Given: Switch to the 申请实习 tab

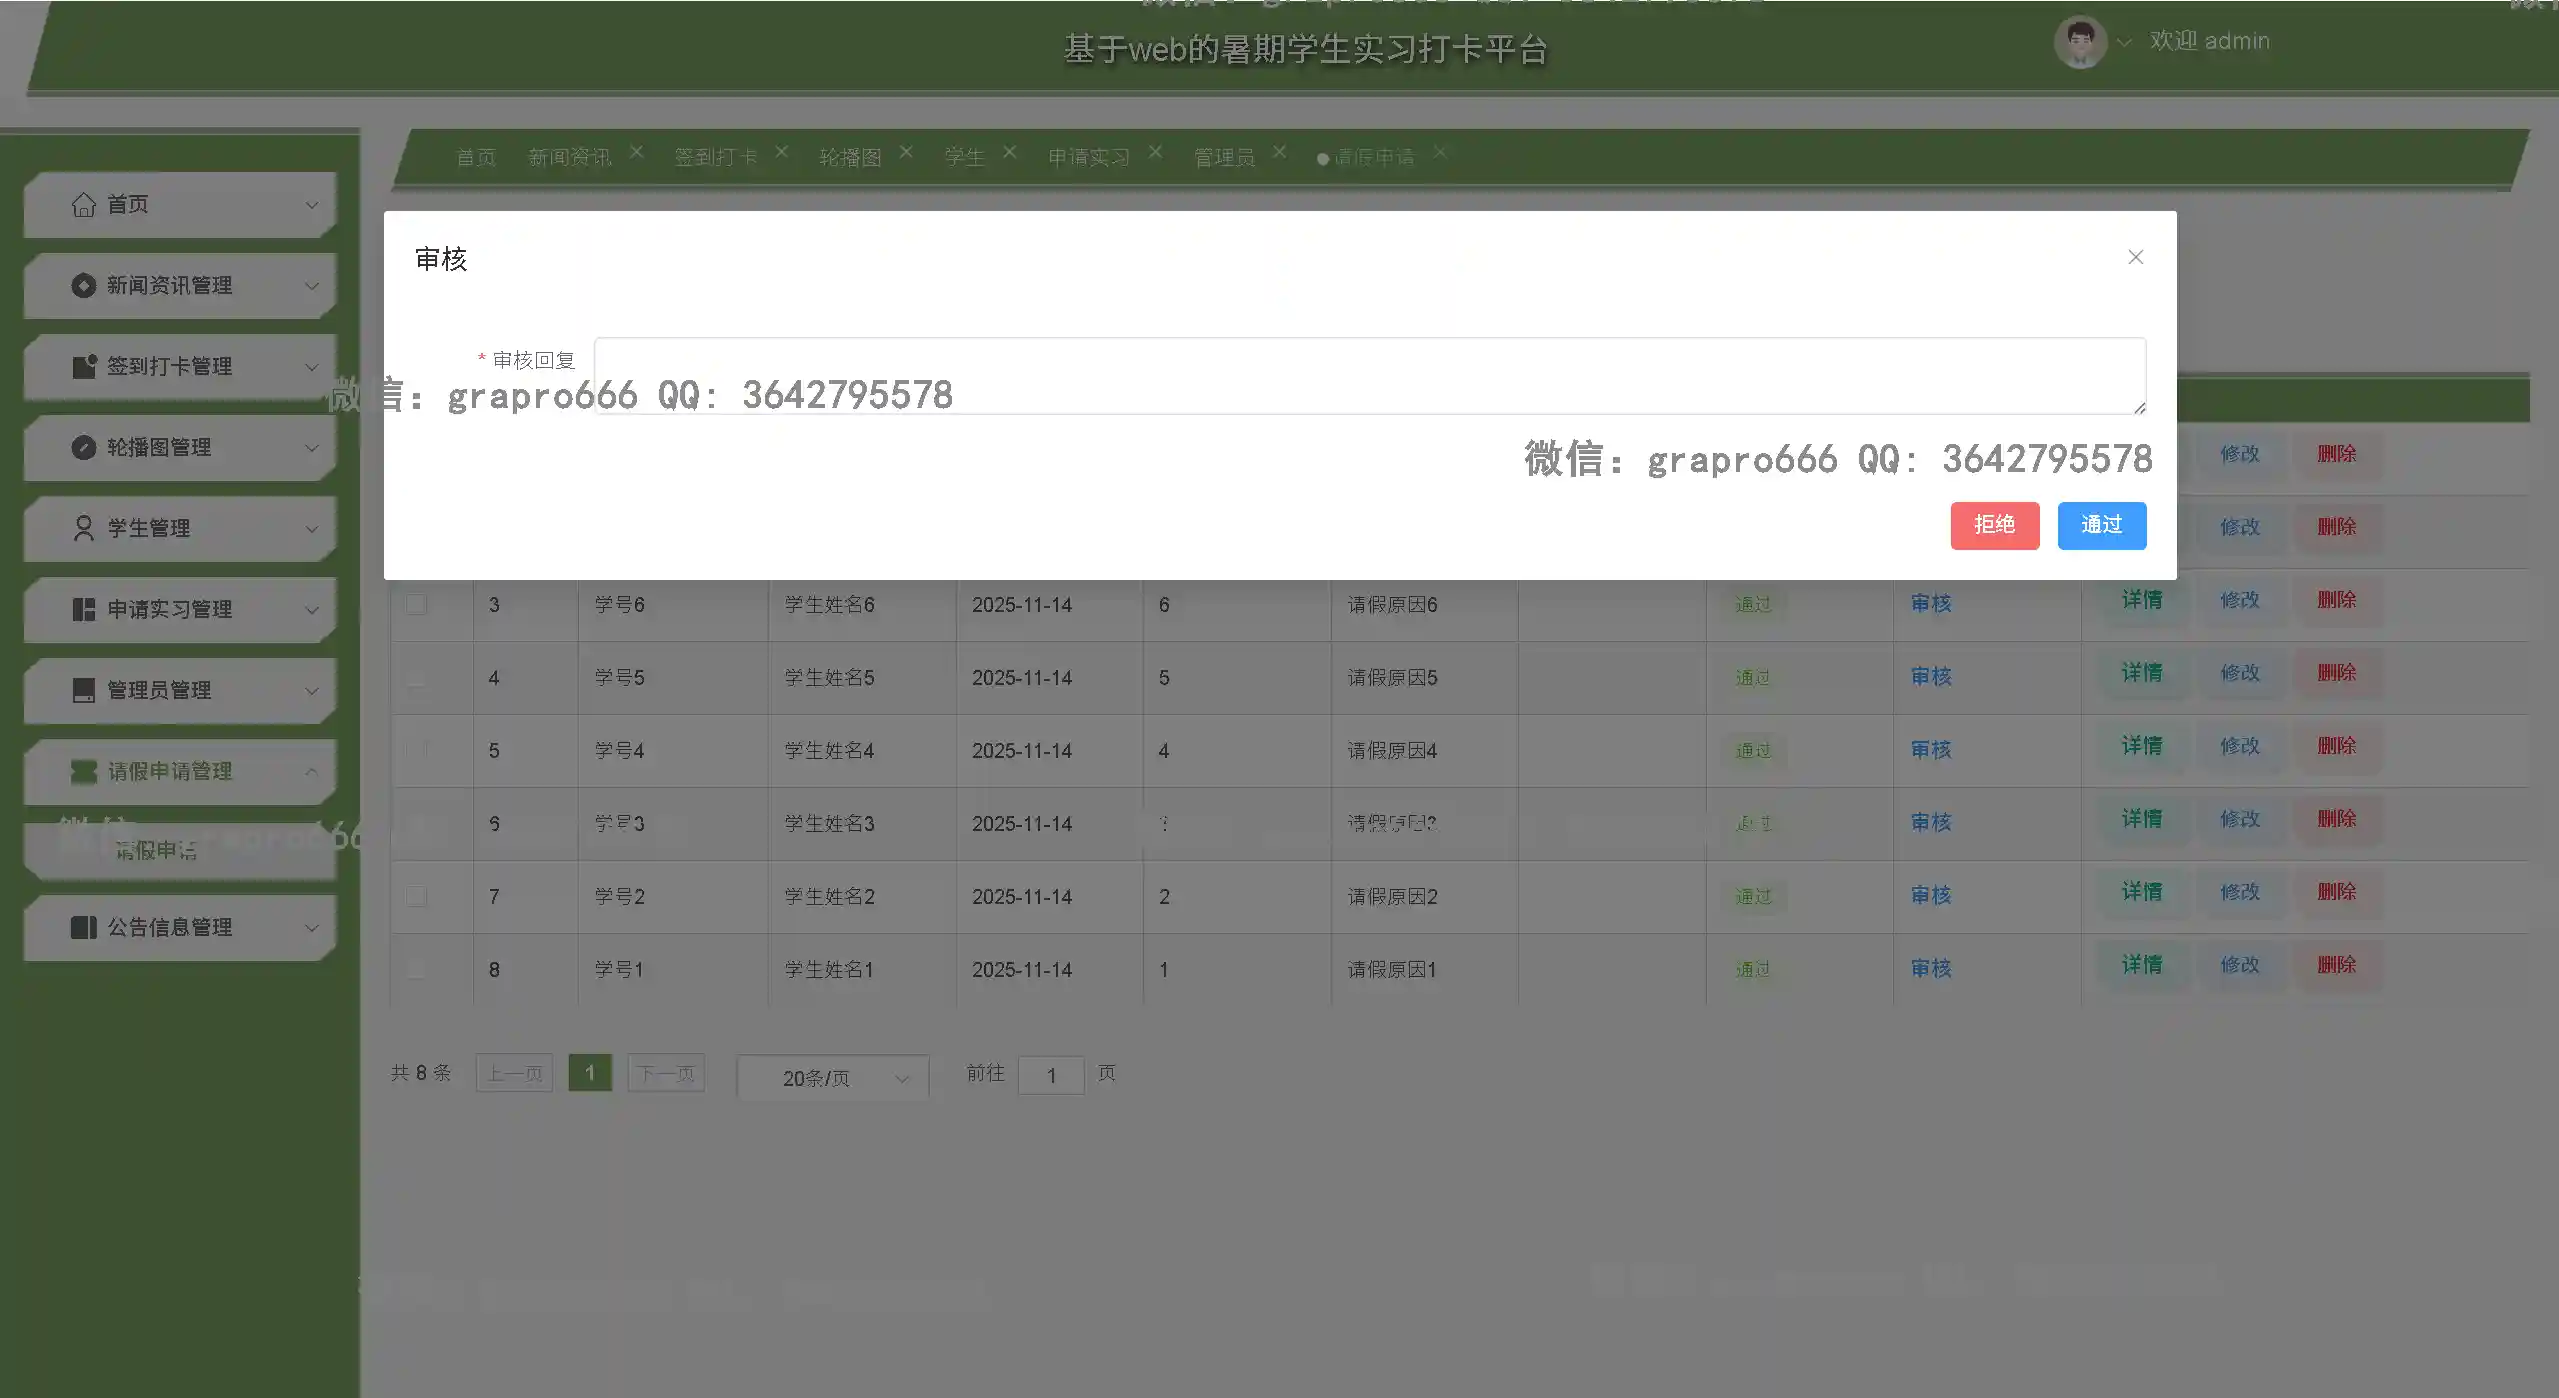Looking at the screenshot, I should click(1088, 157).
